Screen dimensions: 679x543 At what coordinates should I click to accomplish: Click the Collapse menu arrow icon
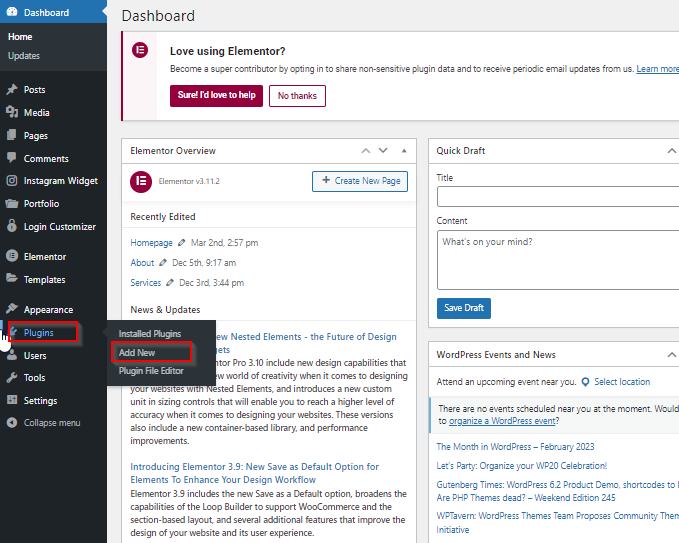tap(12, 423)
